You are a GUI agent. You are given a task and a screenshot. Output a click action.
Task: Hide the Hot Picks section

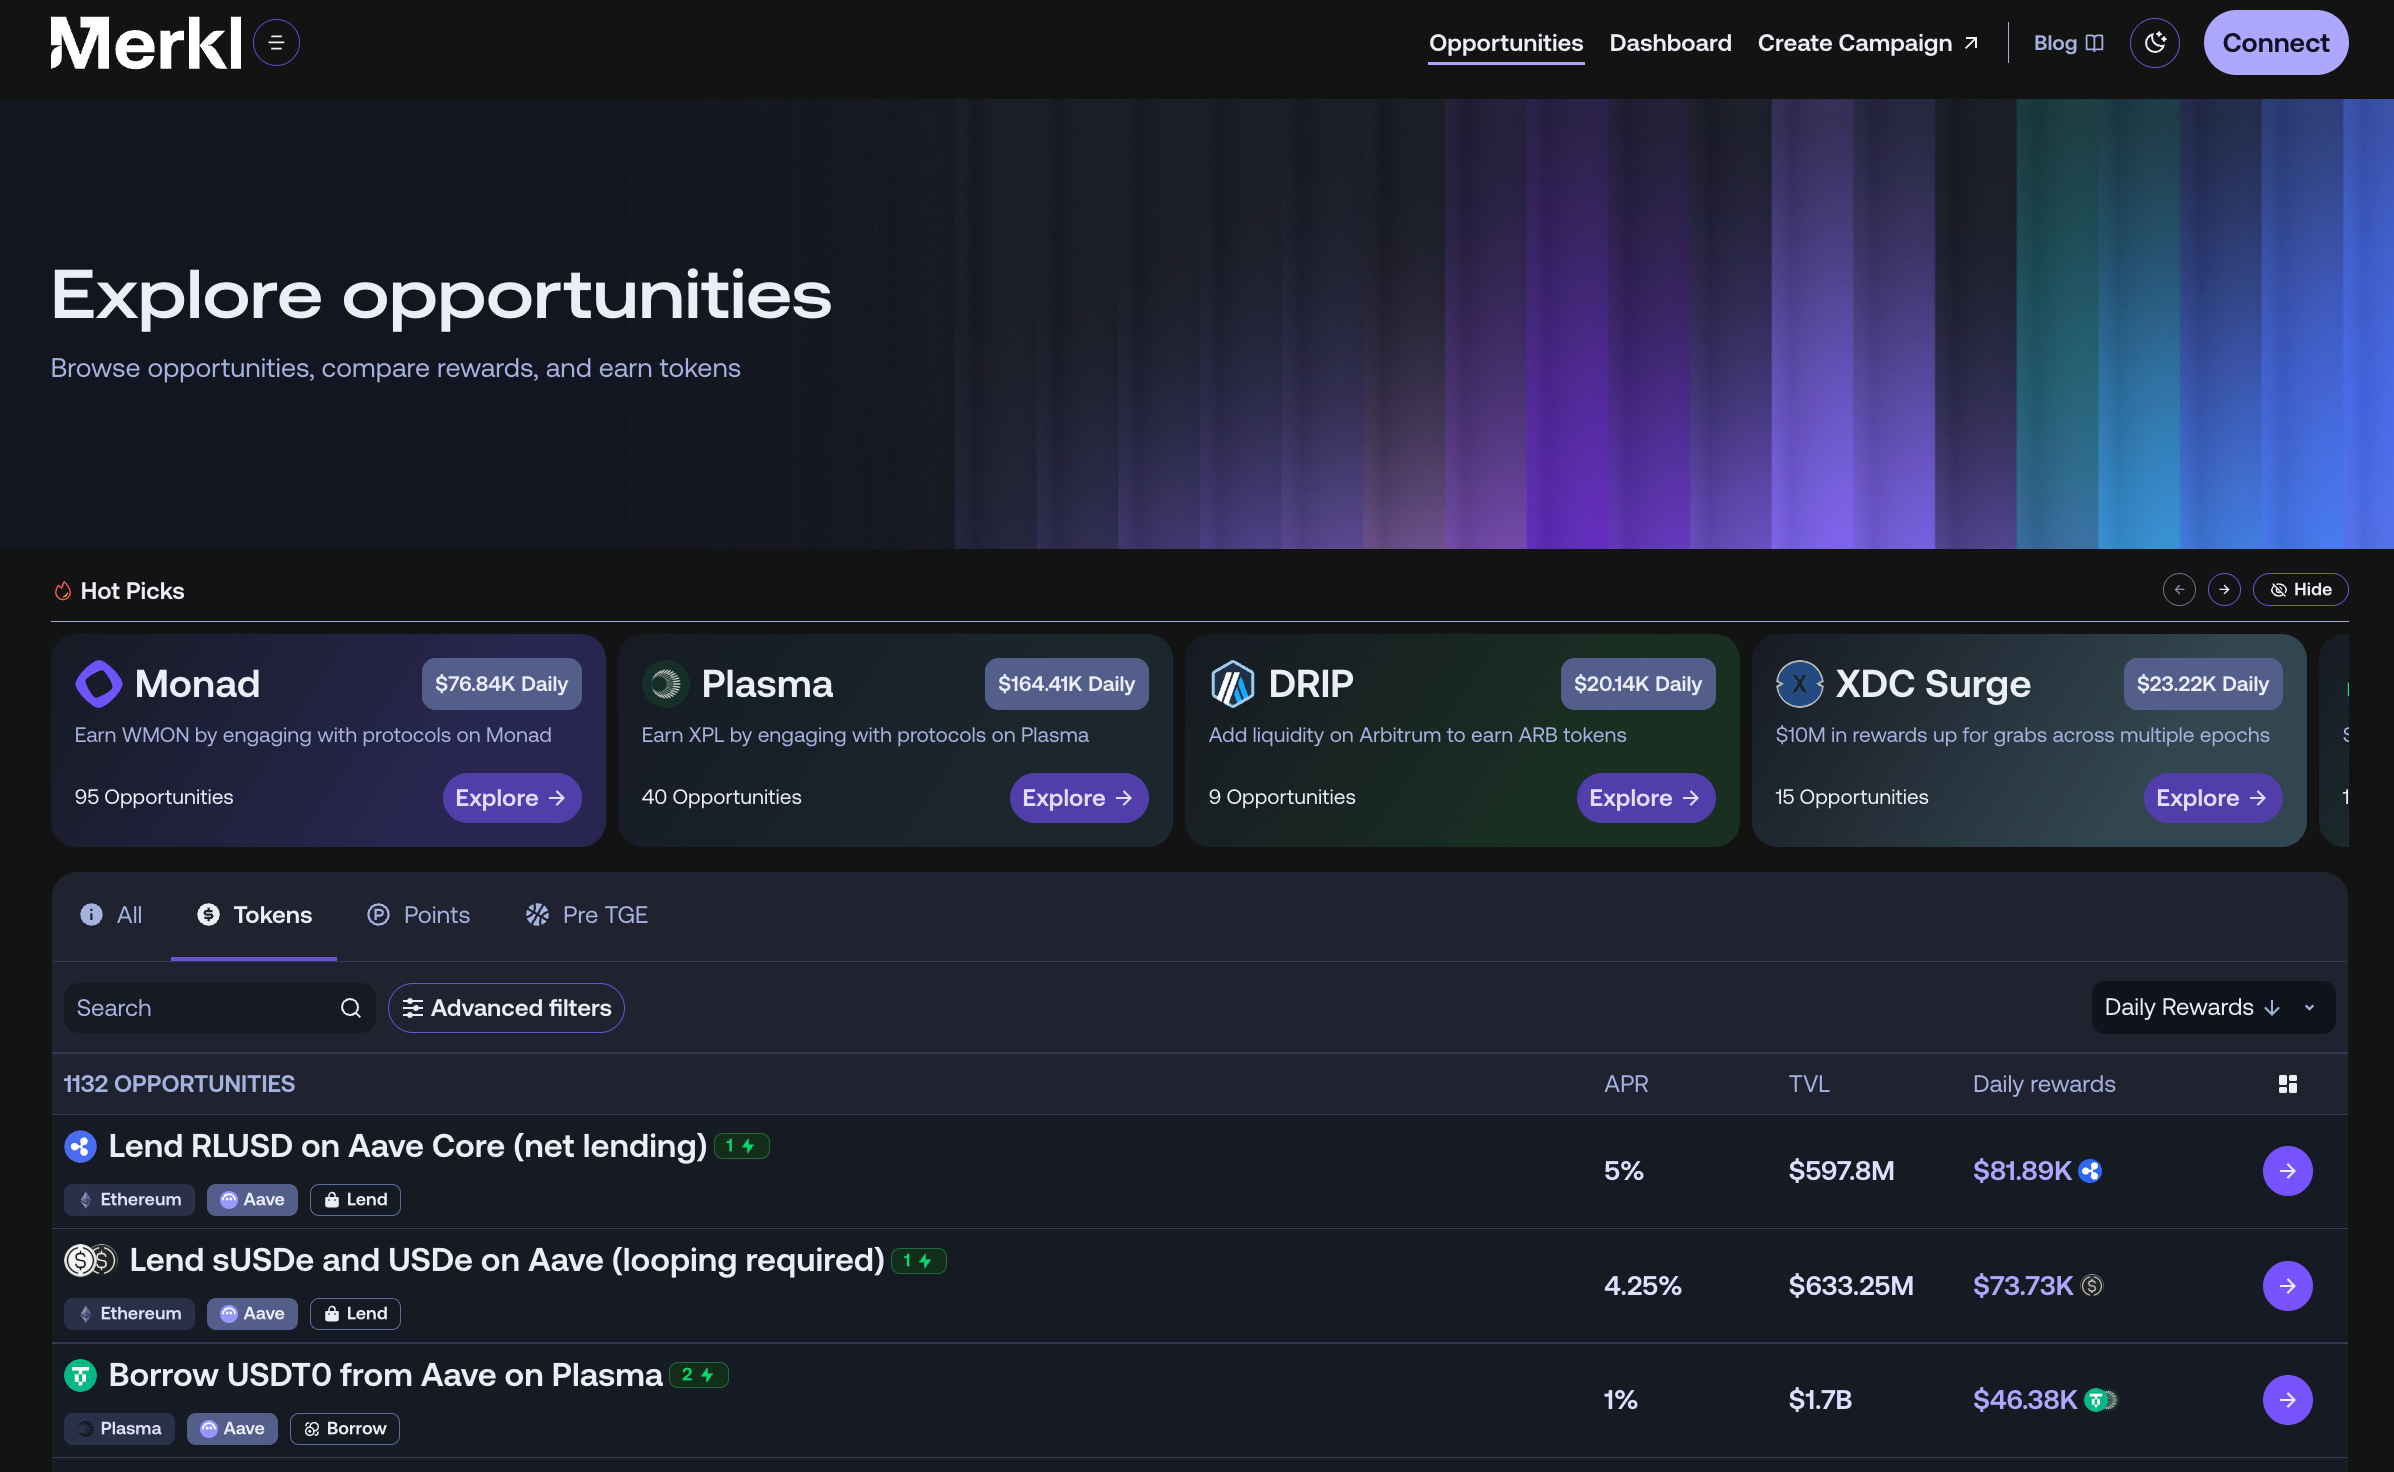(2300, 590)
